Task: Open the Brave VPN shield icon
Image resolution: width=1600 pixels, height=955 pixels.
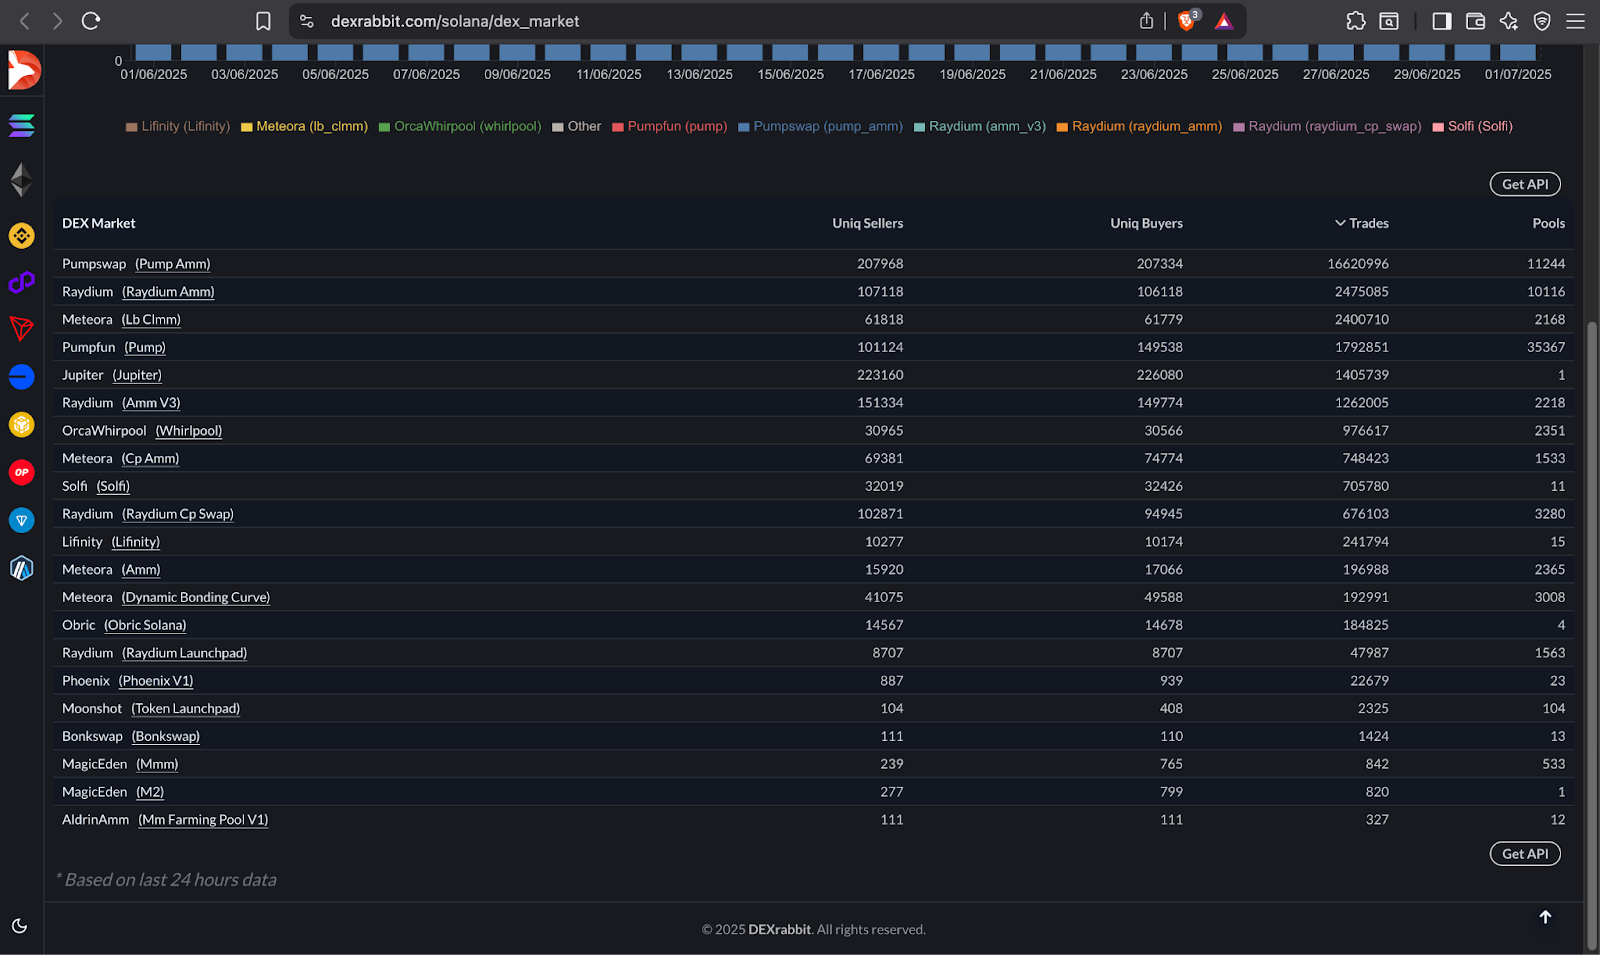Action: coord(1542,21)
